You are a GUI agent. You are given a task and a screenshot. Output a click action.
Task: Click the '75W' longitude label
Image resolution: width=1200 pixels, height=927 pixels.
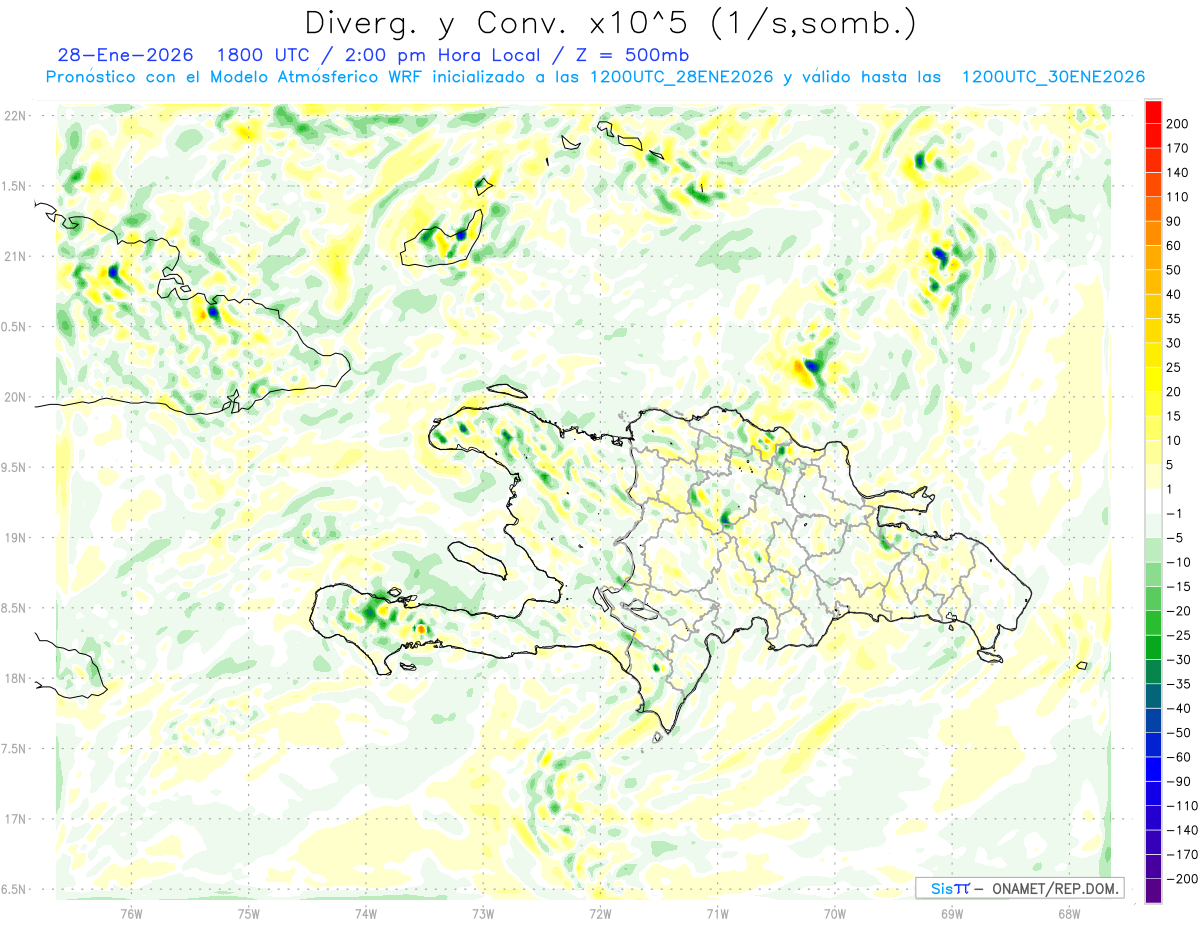pyautogui.click(x=249, y=913)
